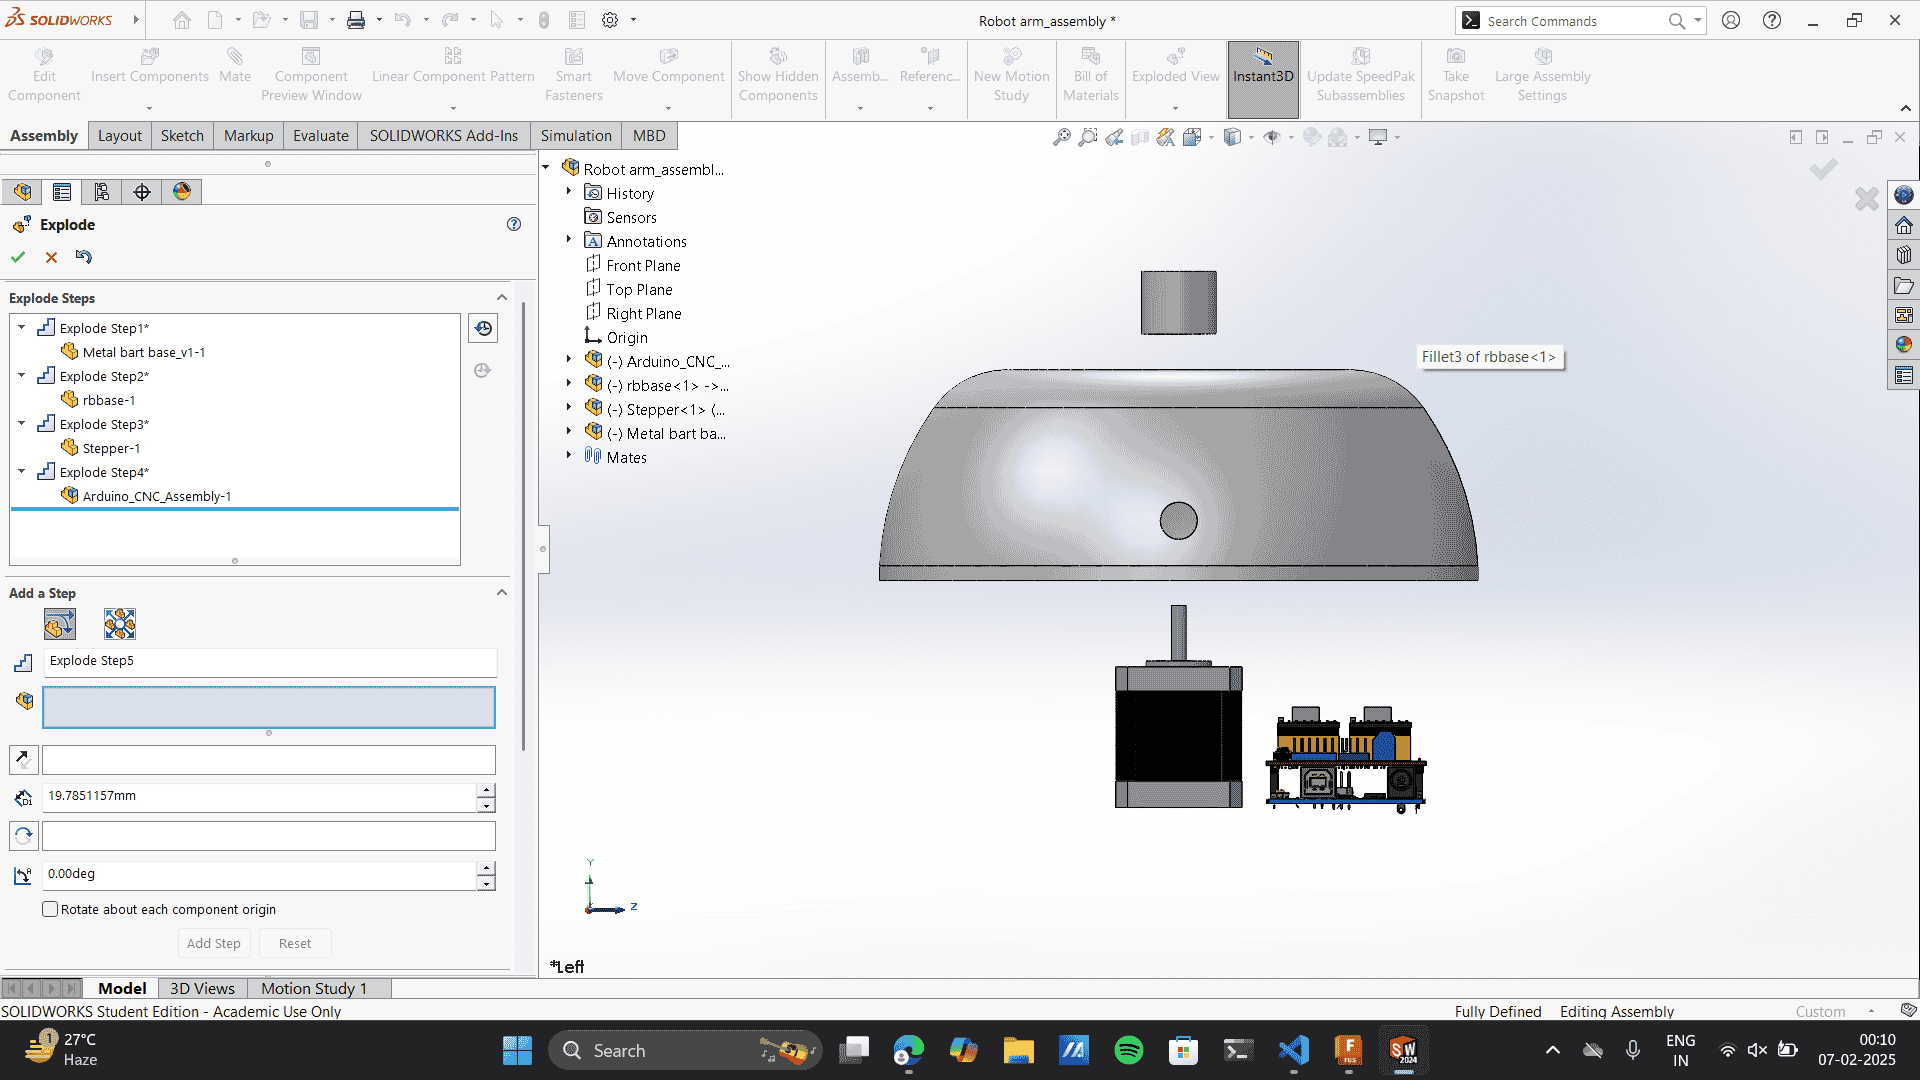Image resolution: width=1920 pixels, height=1080 pixels.
Task: Click the Zoom to Area icon
Action: coord(1088,137)
